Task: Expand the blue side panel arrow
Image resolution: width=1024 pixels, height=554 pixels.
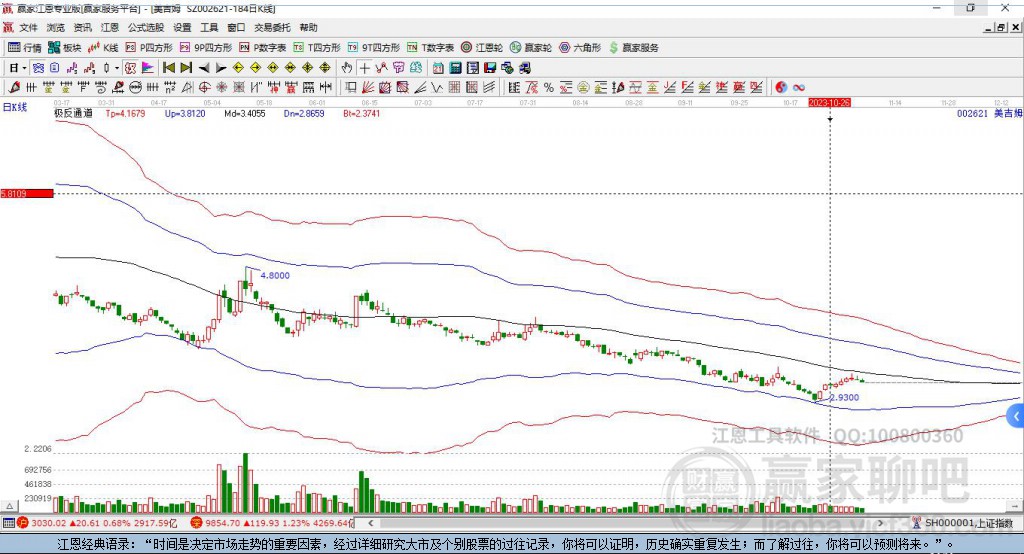Action: [1016, 416]
